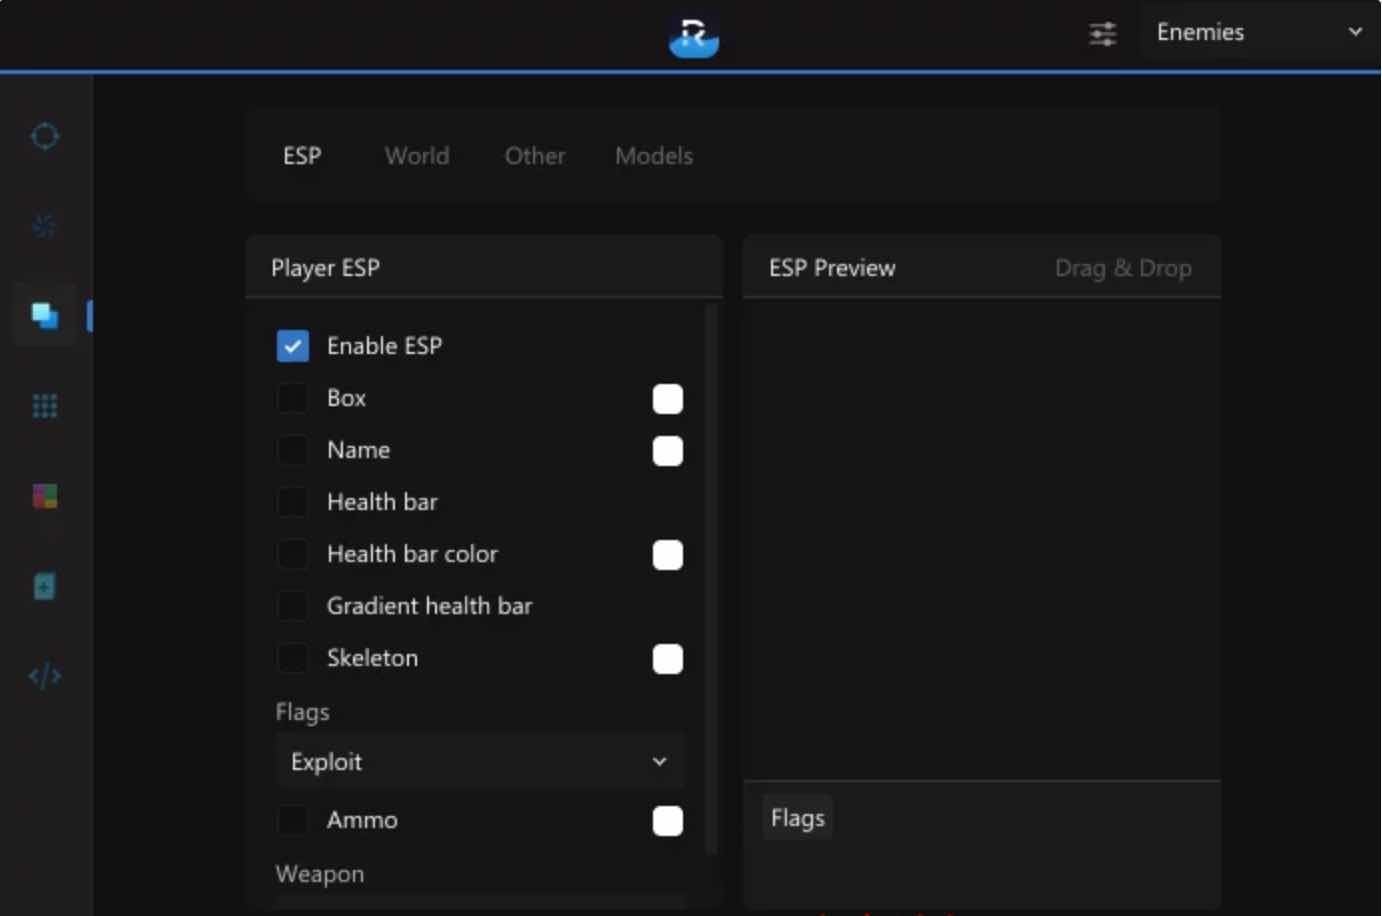Uncheck the Enable ESP checkbox
This screenshot has width=1382, height=916.
pyautogui.click(x=293, y=346)
